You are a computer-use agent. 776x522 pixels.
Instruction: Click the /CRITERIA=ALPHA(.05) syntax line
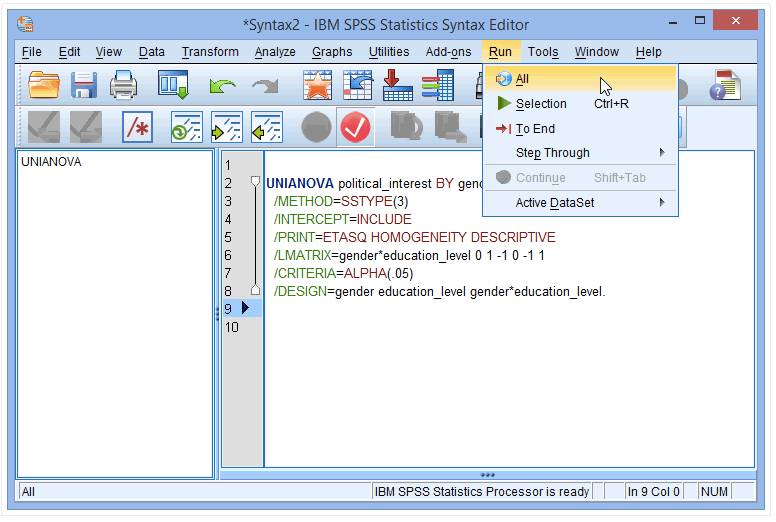[343, 274]
